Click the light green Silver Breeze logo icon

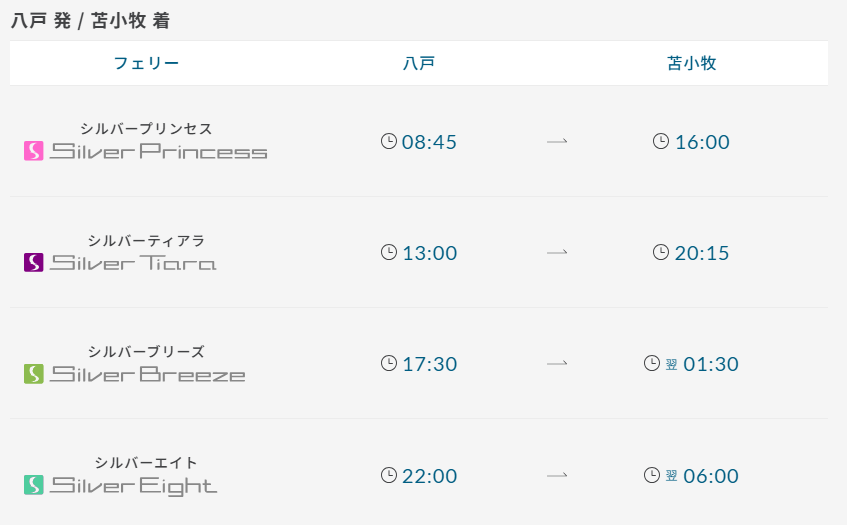pos(33,374)
